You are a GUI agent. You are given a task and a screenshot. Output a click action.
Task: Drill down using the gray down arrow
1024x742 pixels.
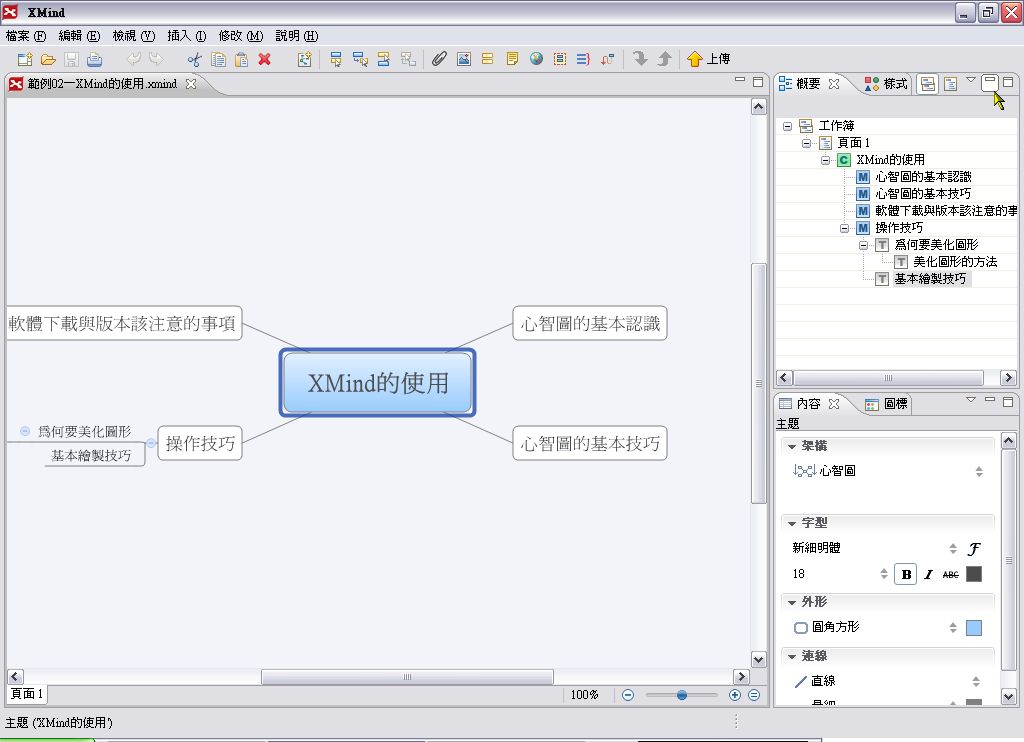coord(640,59)
